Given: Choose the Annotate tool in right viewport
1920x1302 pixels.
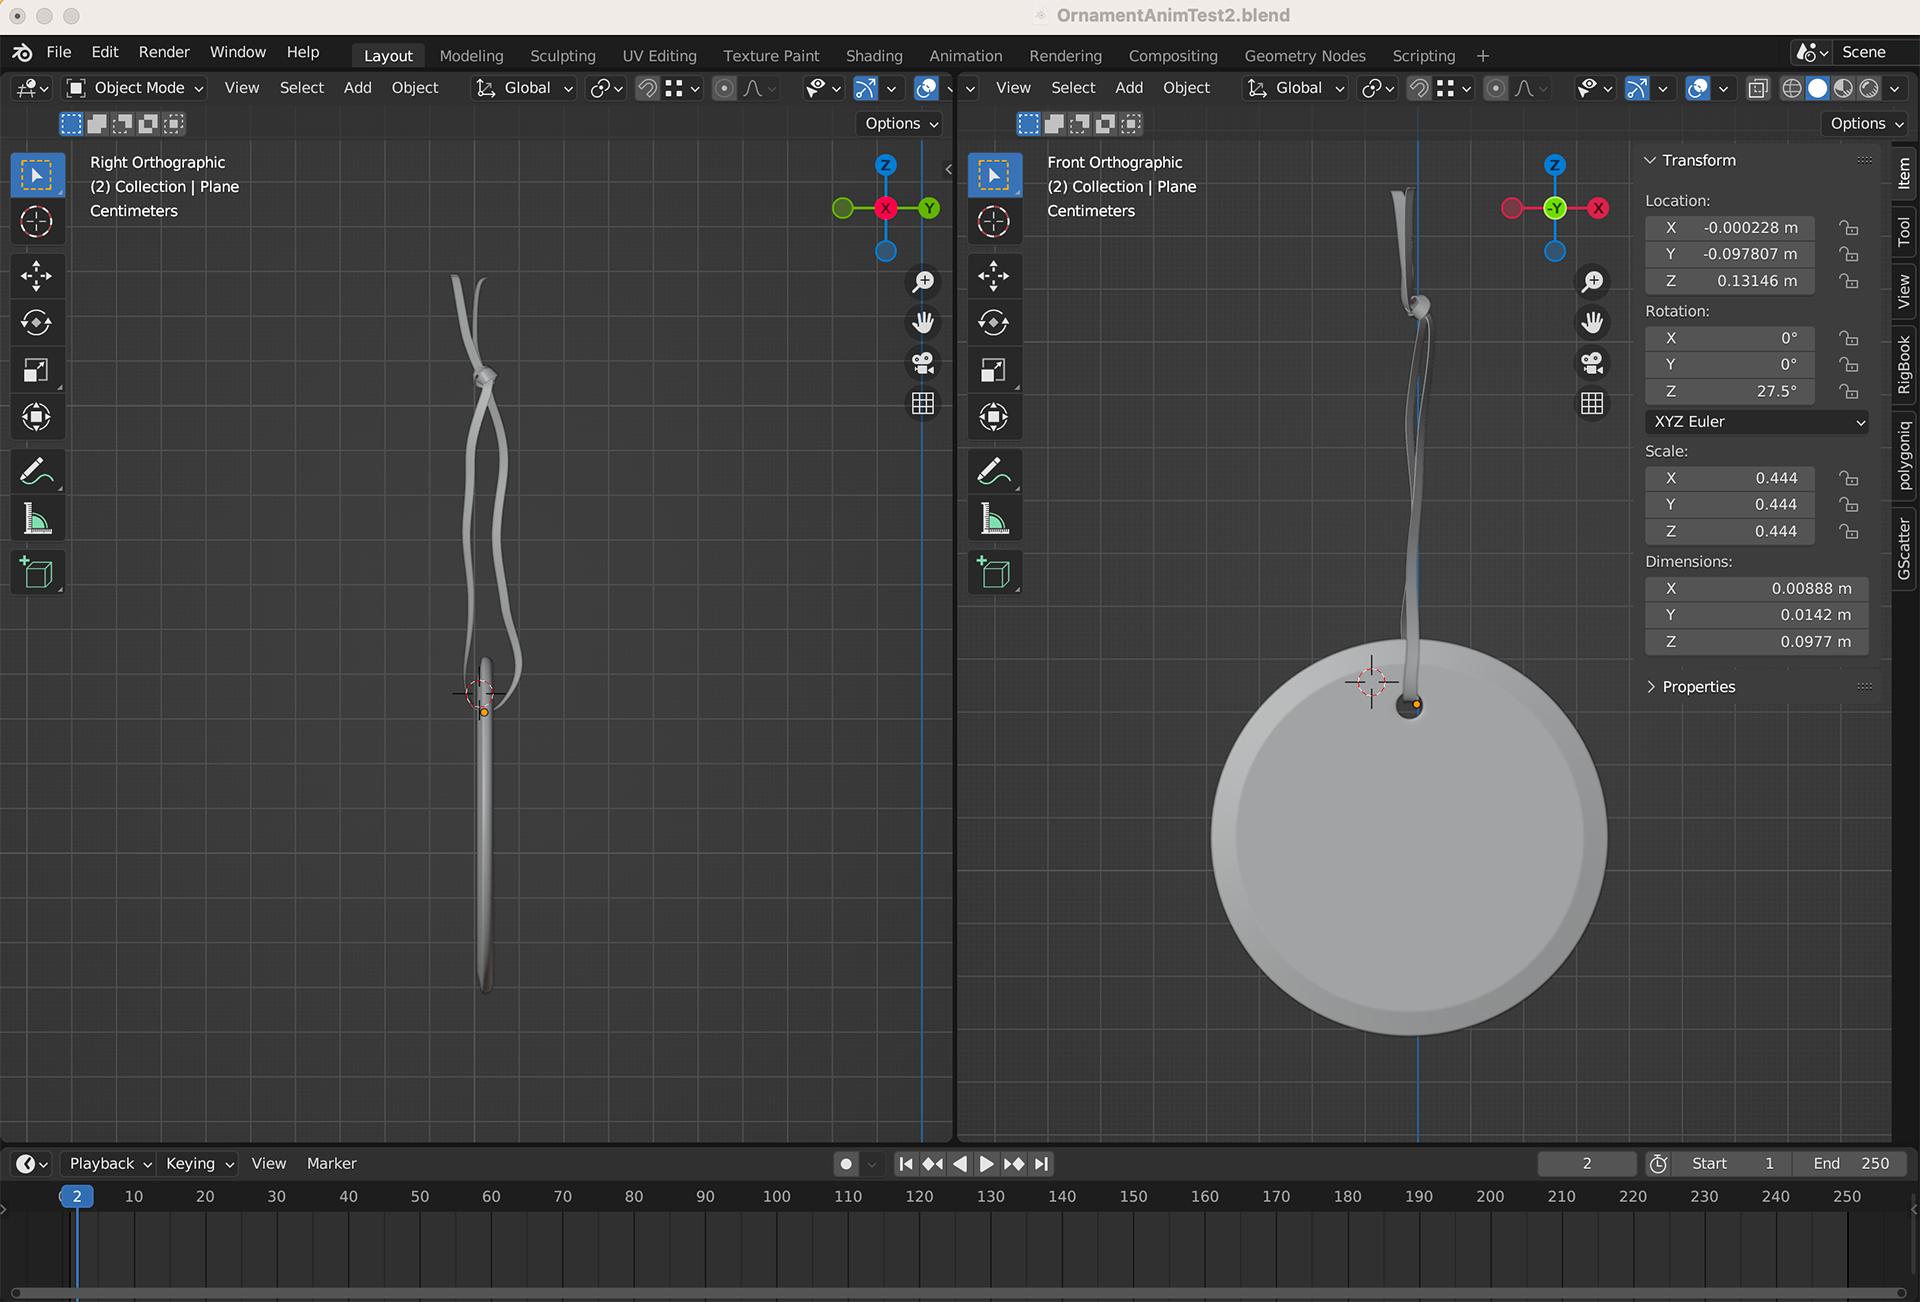Looking at the screenshot, I should click(x=993, y=472).
